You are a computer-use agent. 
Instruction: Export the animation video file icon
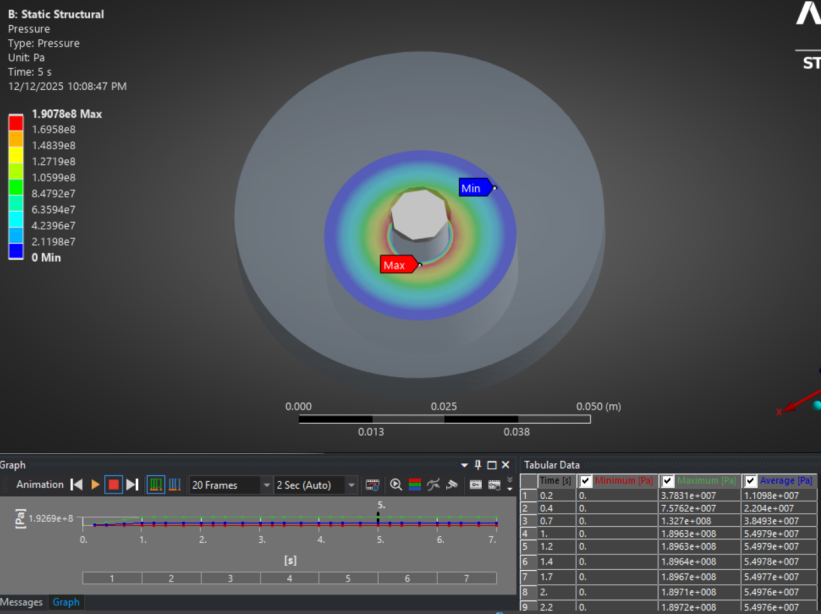tap(373, 485)
